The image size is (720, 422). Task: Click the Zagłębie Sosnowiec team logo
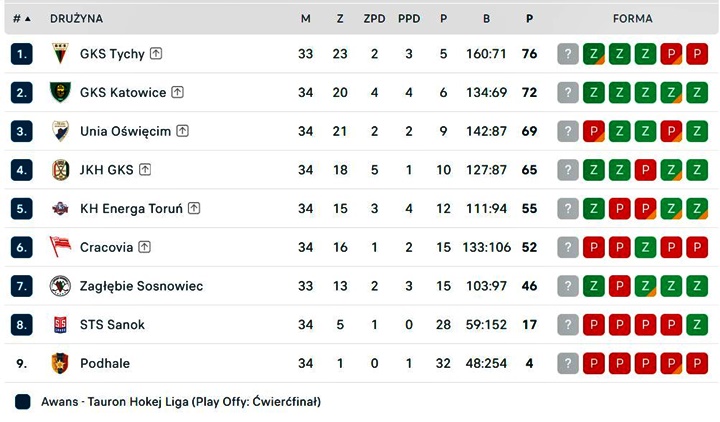60,286
